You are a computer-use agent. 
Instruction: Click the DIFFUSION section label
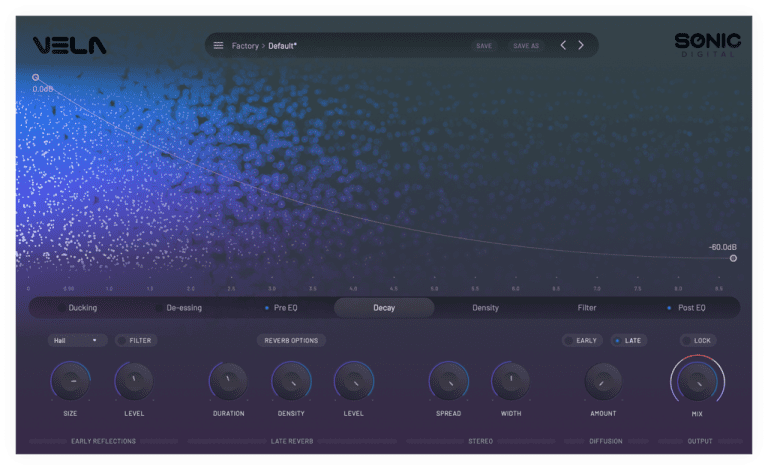pos(606,441)
